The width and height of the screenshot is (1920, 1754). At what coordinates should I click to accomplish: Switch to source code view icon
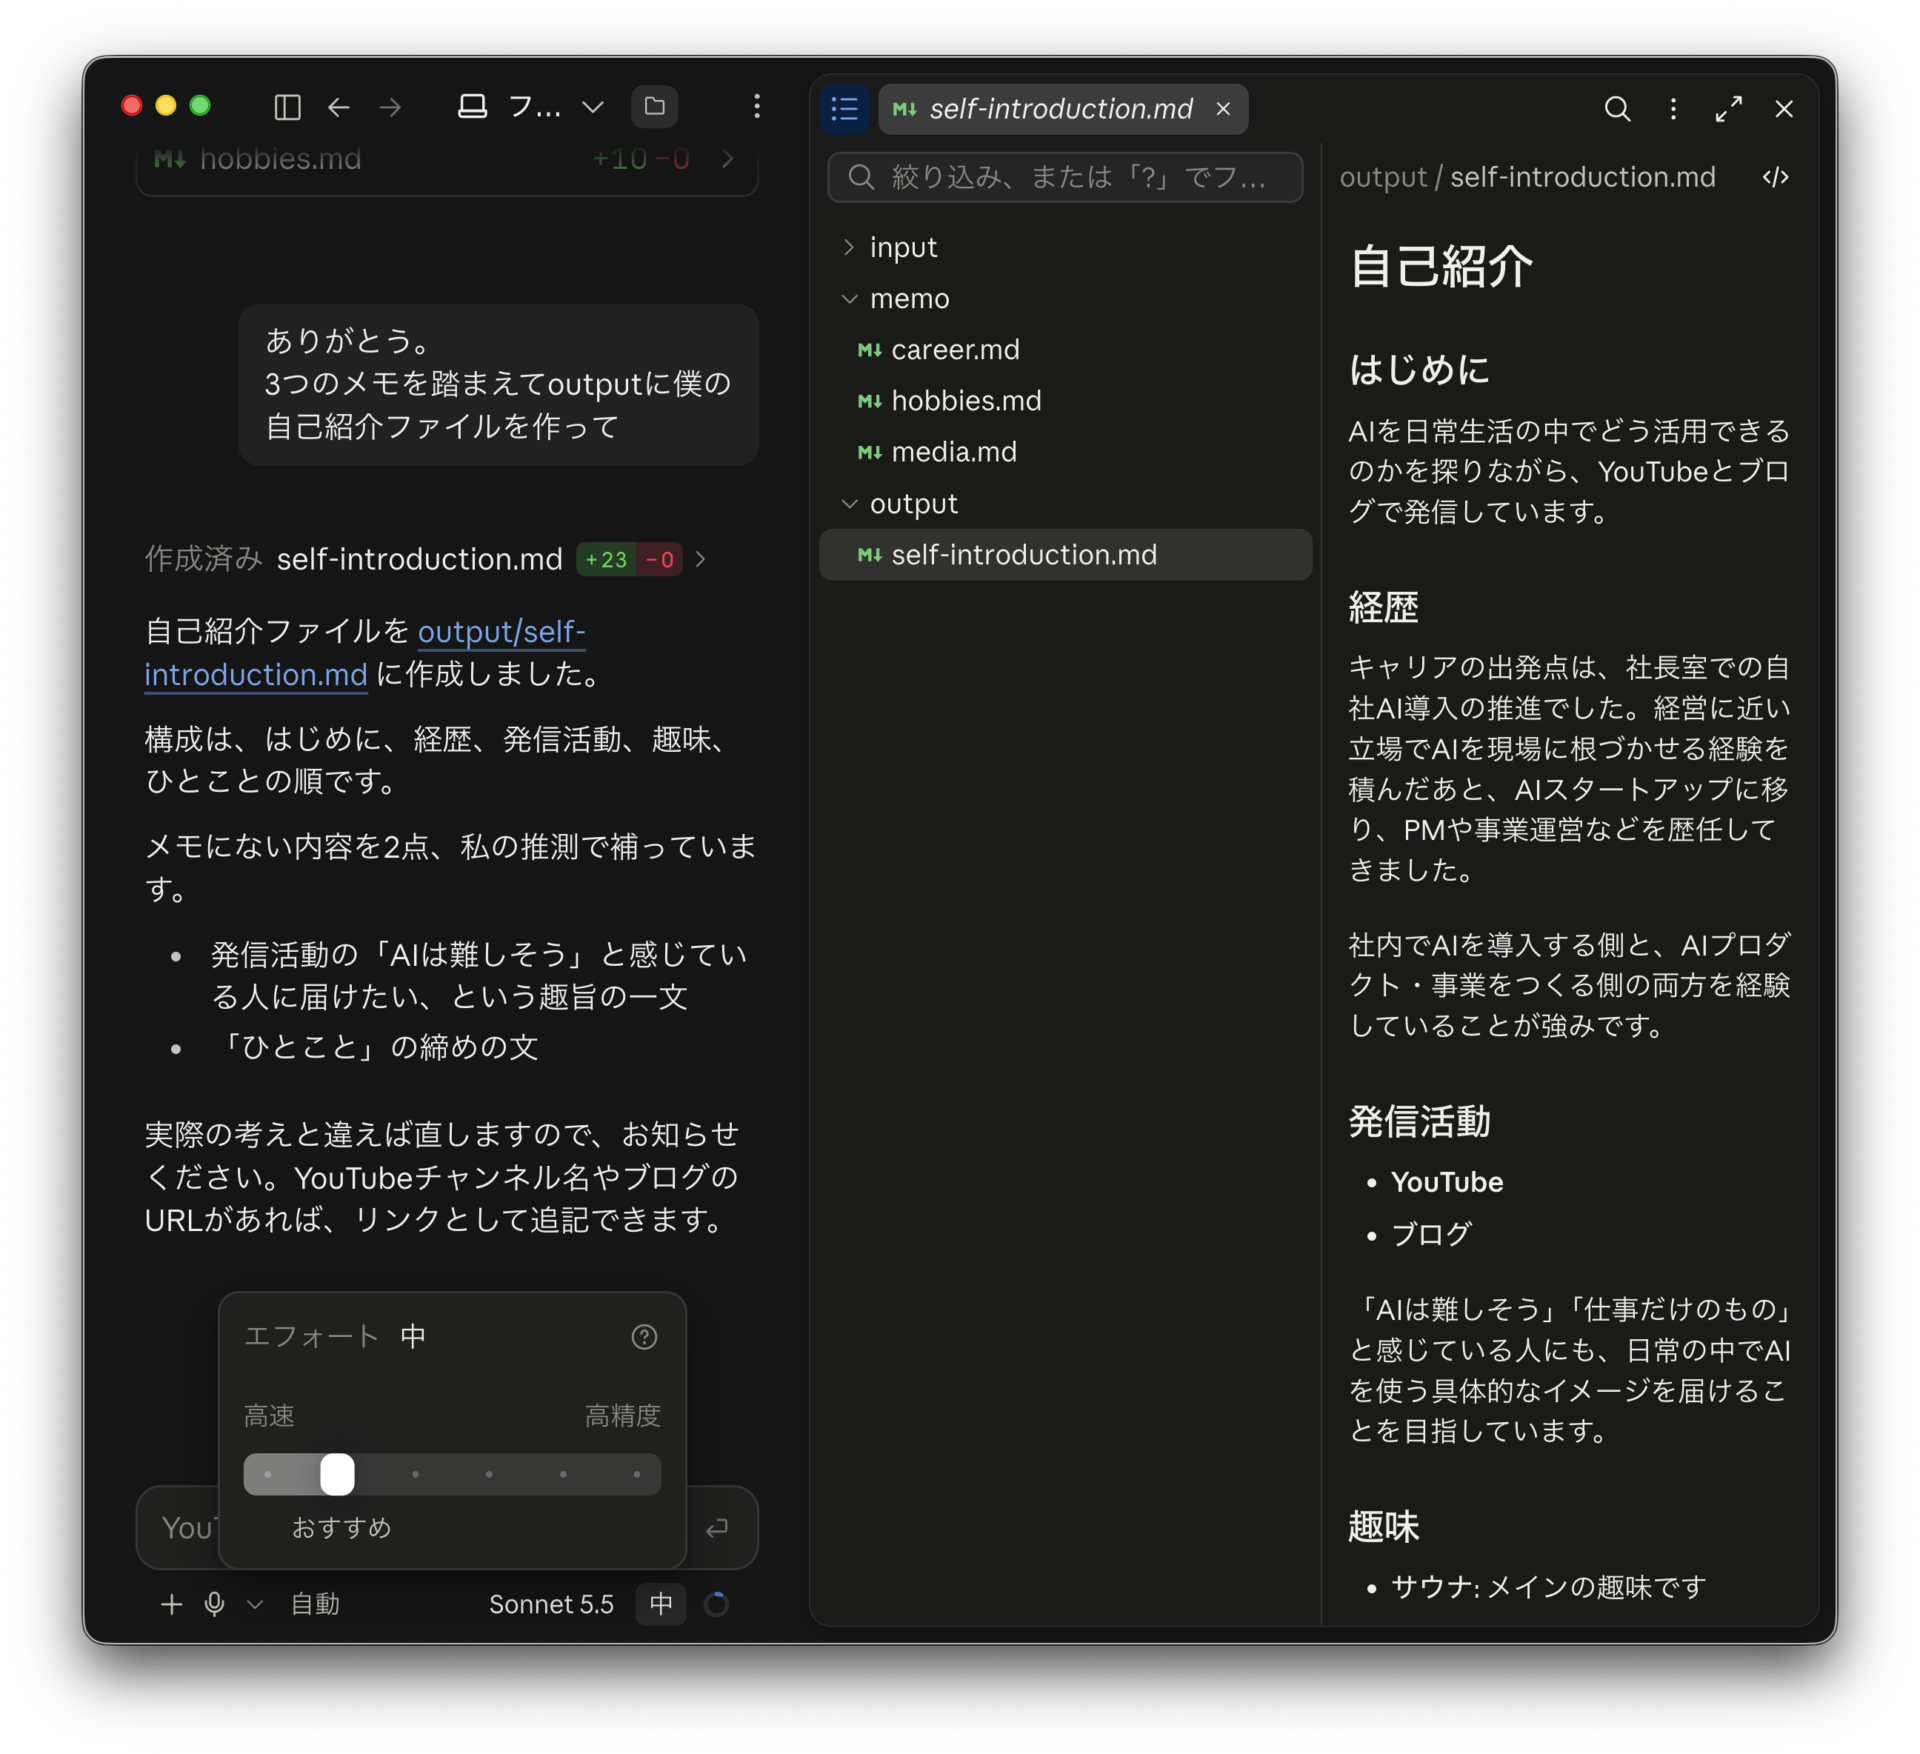(x=1775, y=177)
